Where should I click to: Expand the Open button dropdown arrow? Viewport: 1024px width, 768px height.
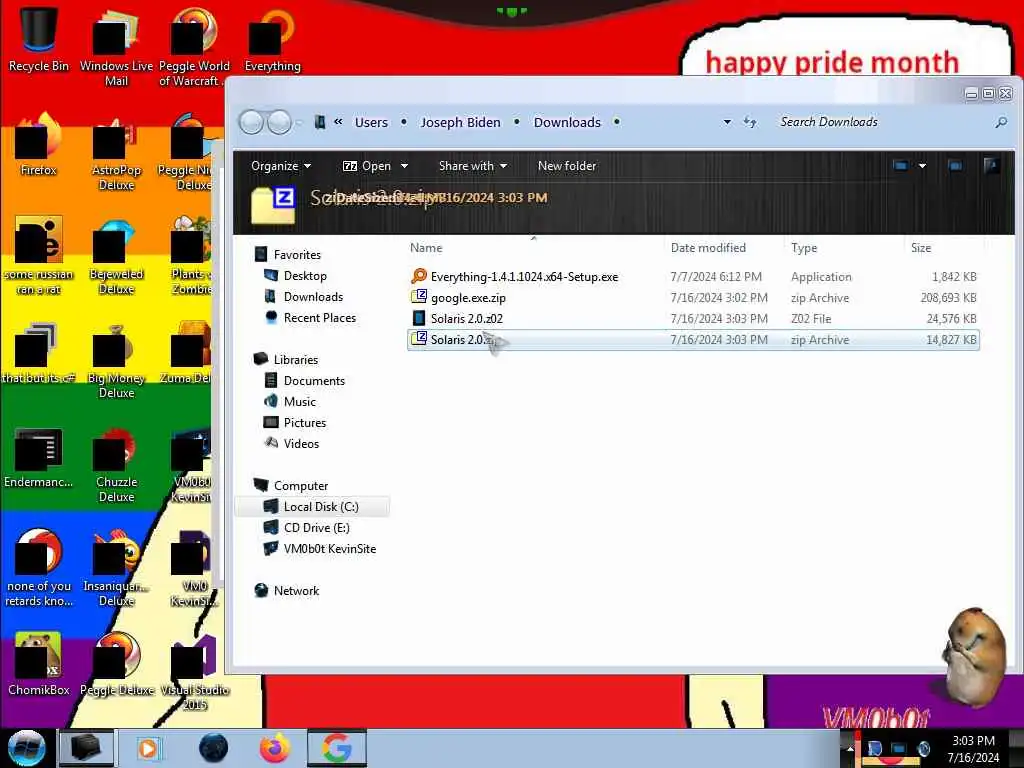pos(404,166)
